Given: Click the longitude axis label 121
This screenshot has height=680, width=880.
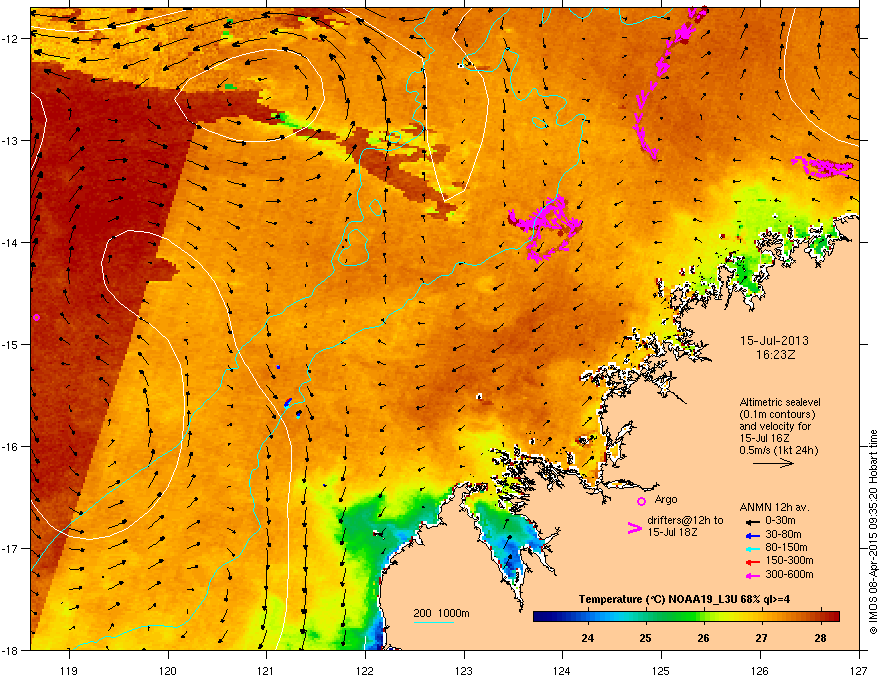Looking at the screenshot, I should pyautogui.click(x=266, y=670).
